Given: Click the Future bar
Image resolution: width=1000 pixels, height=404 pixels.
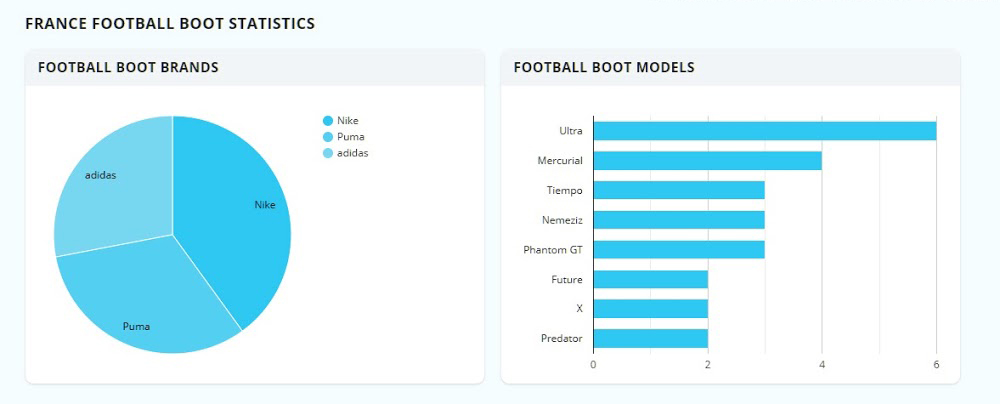Looking at the screenshot, I should [650, 279].
